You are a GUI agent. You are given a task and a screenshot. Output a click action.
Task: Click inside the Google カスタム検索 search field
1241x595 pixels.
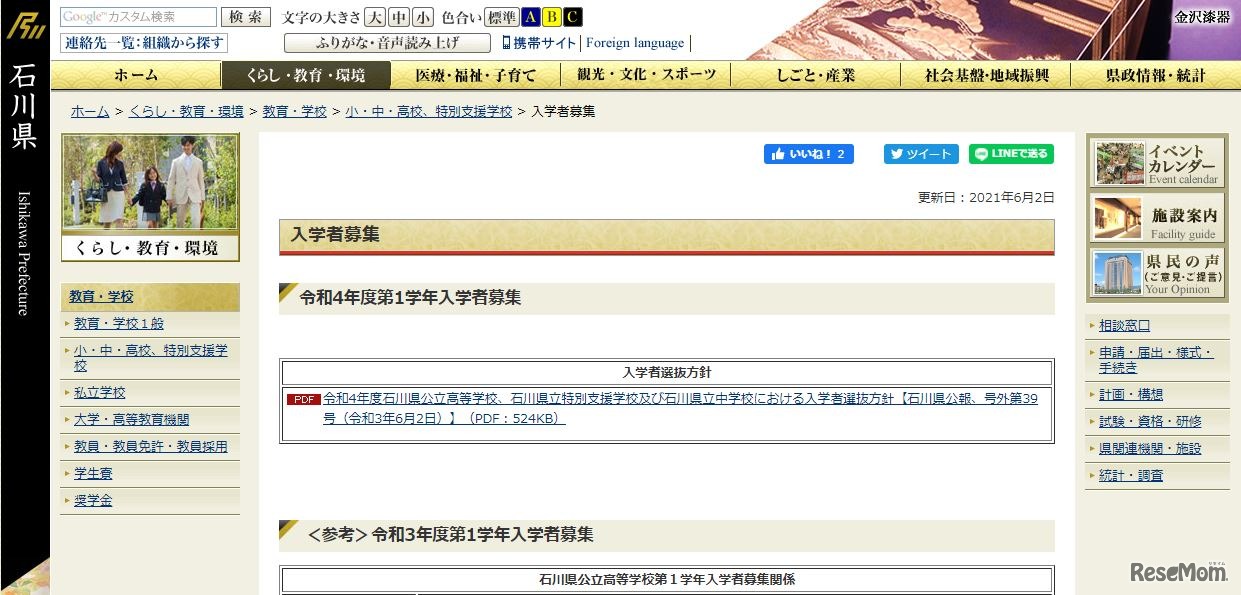coord(140,16)
